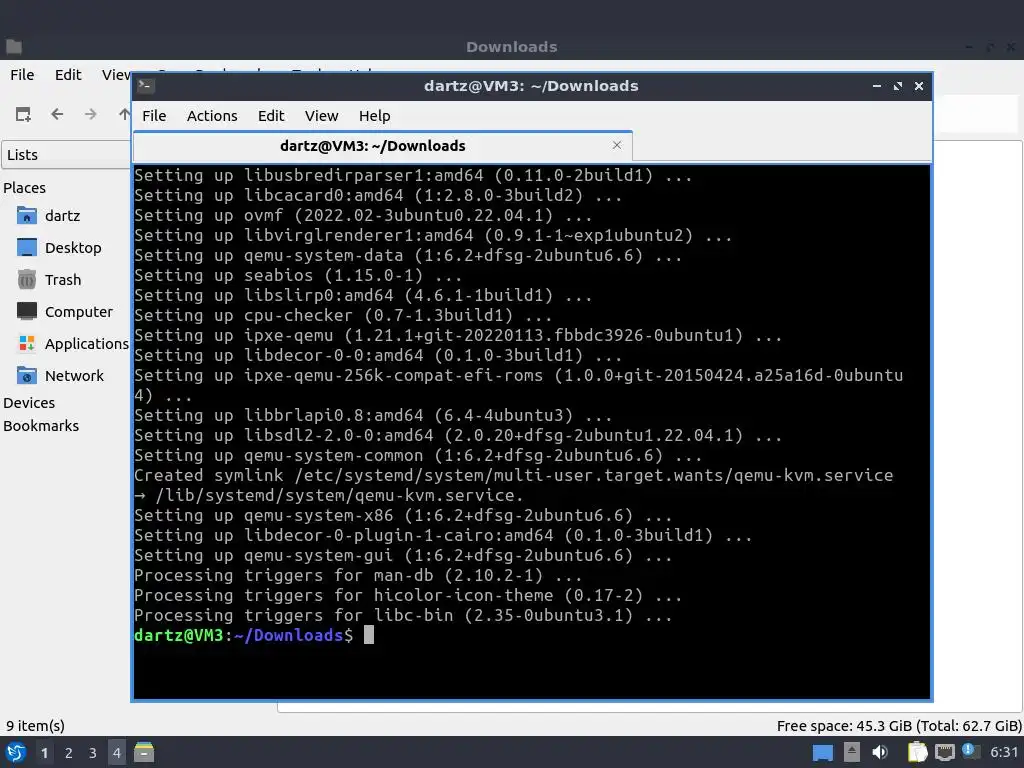
Task: Open a new tab in the Downloads file manager
Action: coord(24,114)
